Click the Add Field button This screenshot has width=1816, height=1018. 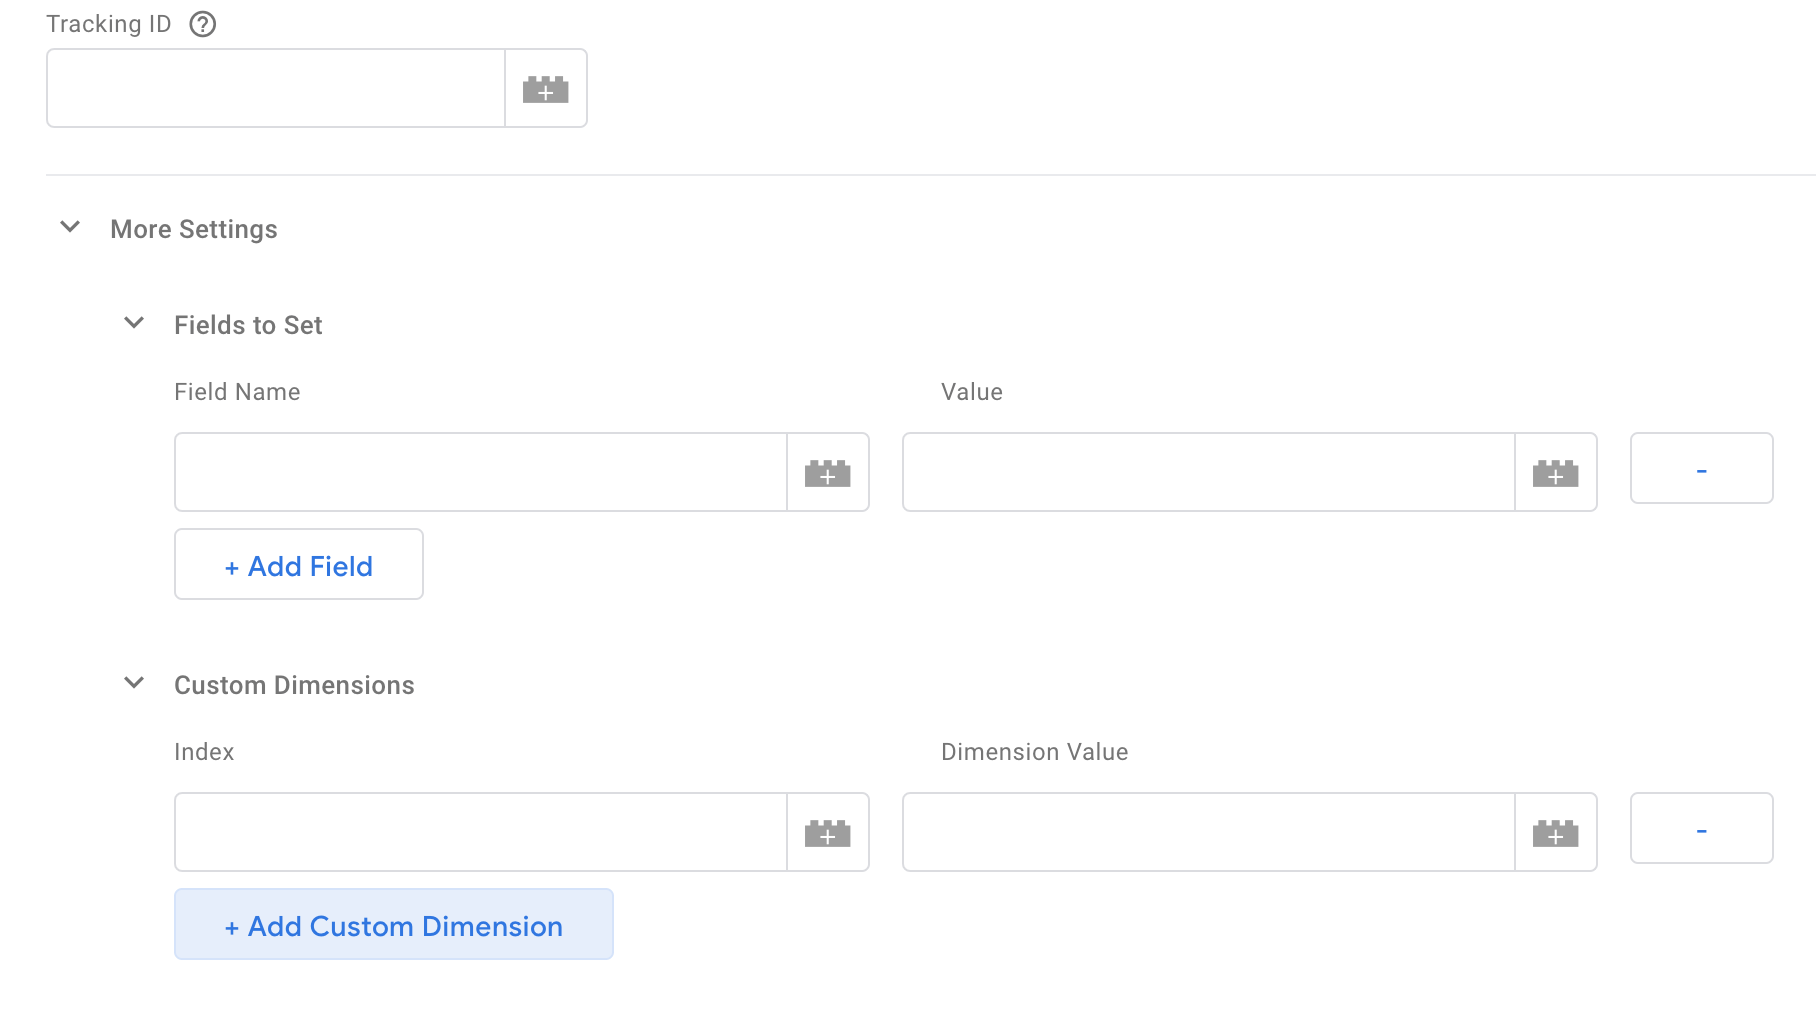click(299, 565)
